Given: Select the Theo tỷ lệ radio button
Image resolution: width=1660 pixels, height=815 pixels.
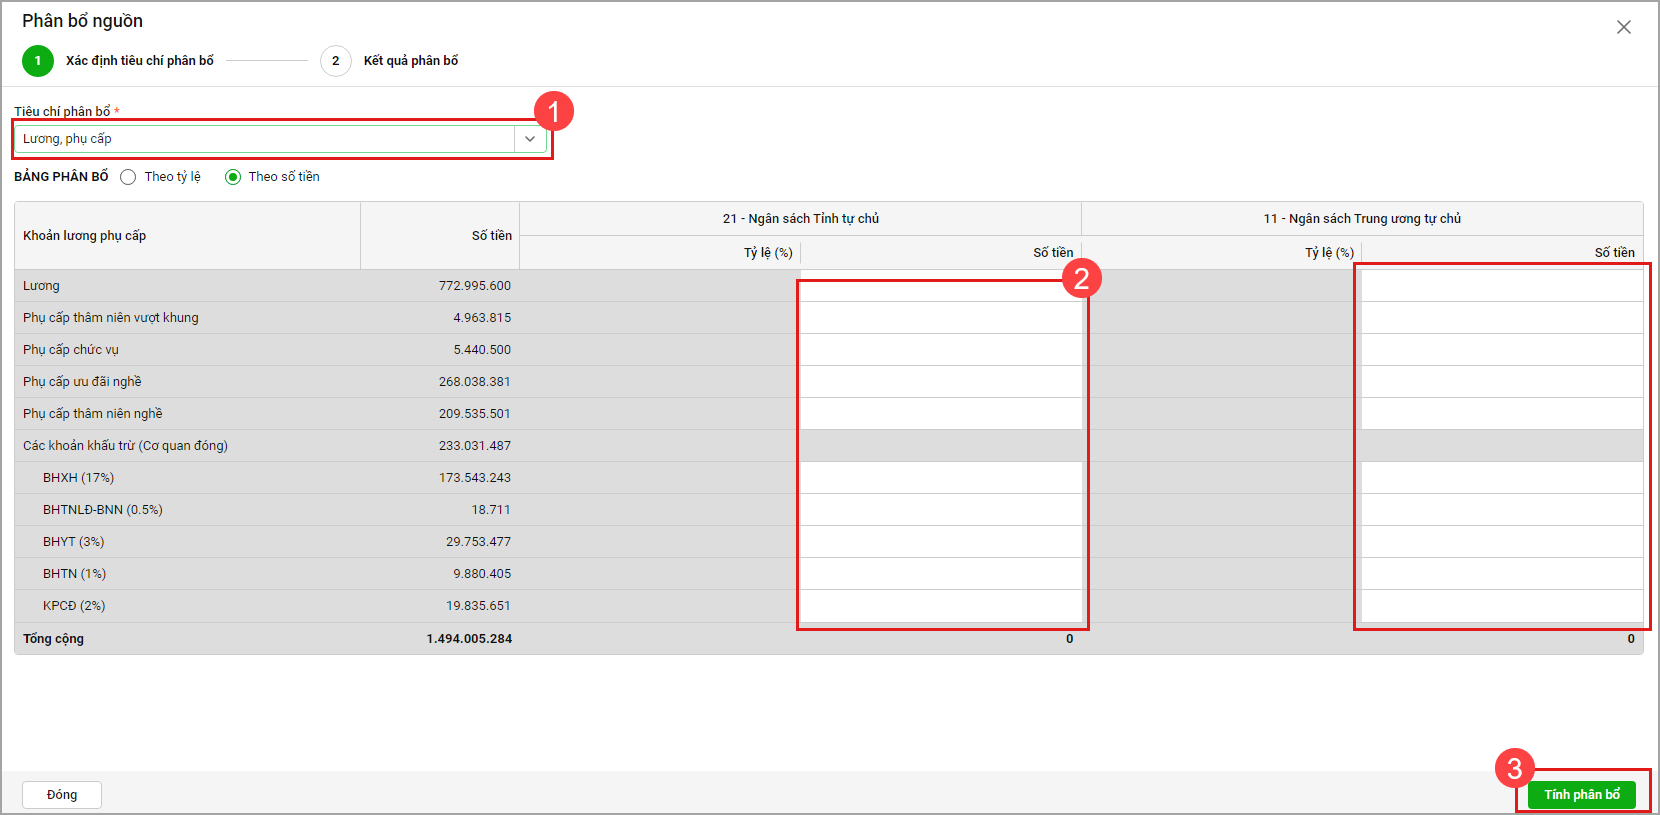Looking at the screenshot, I should click(x=128, y=177).
